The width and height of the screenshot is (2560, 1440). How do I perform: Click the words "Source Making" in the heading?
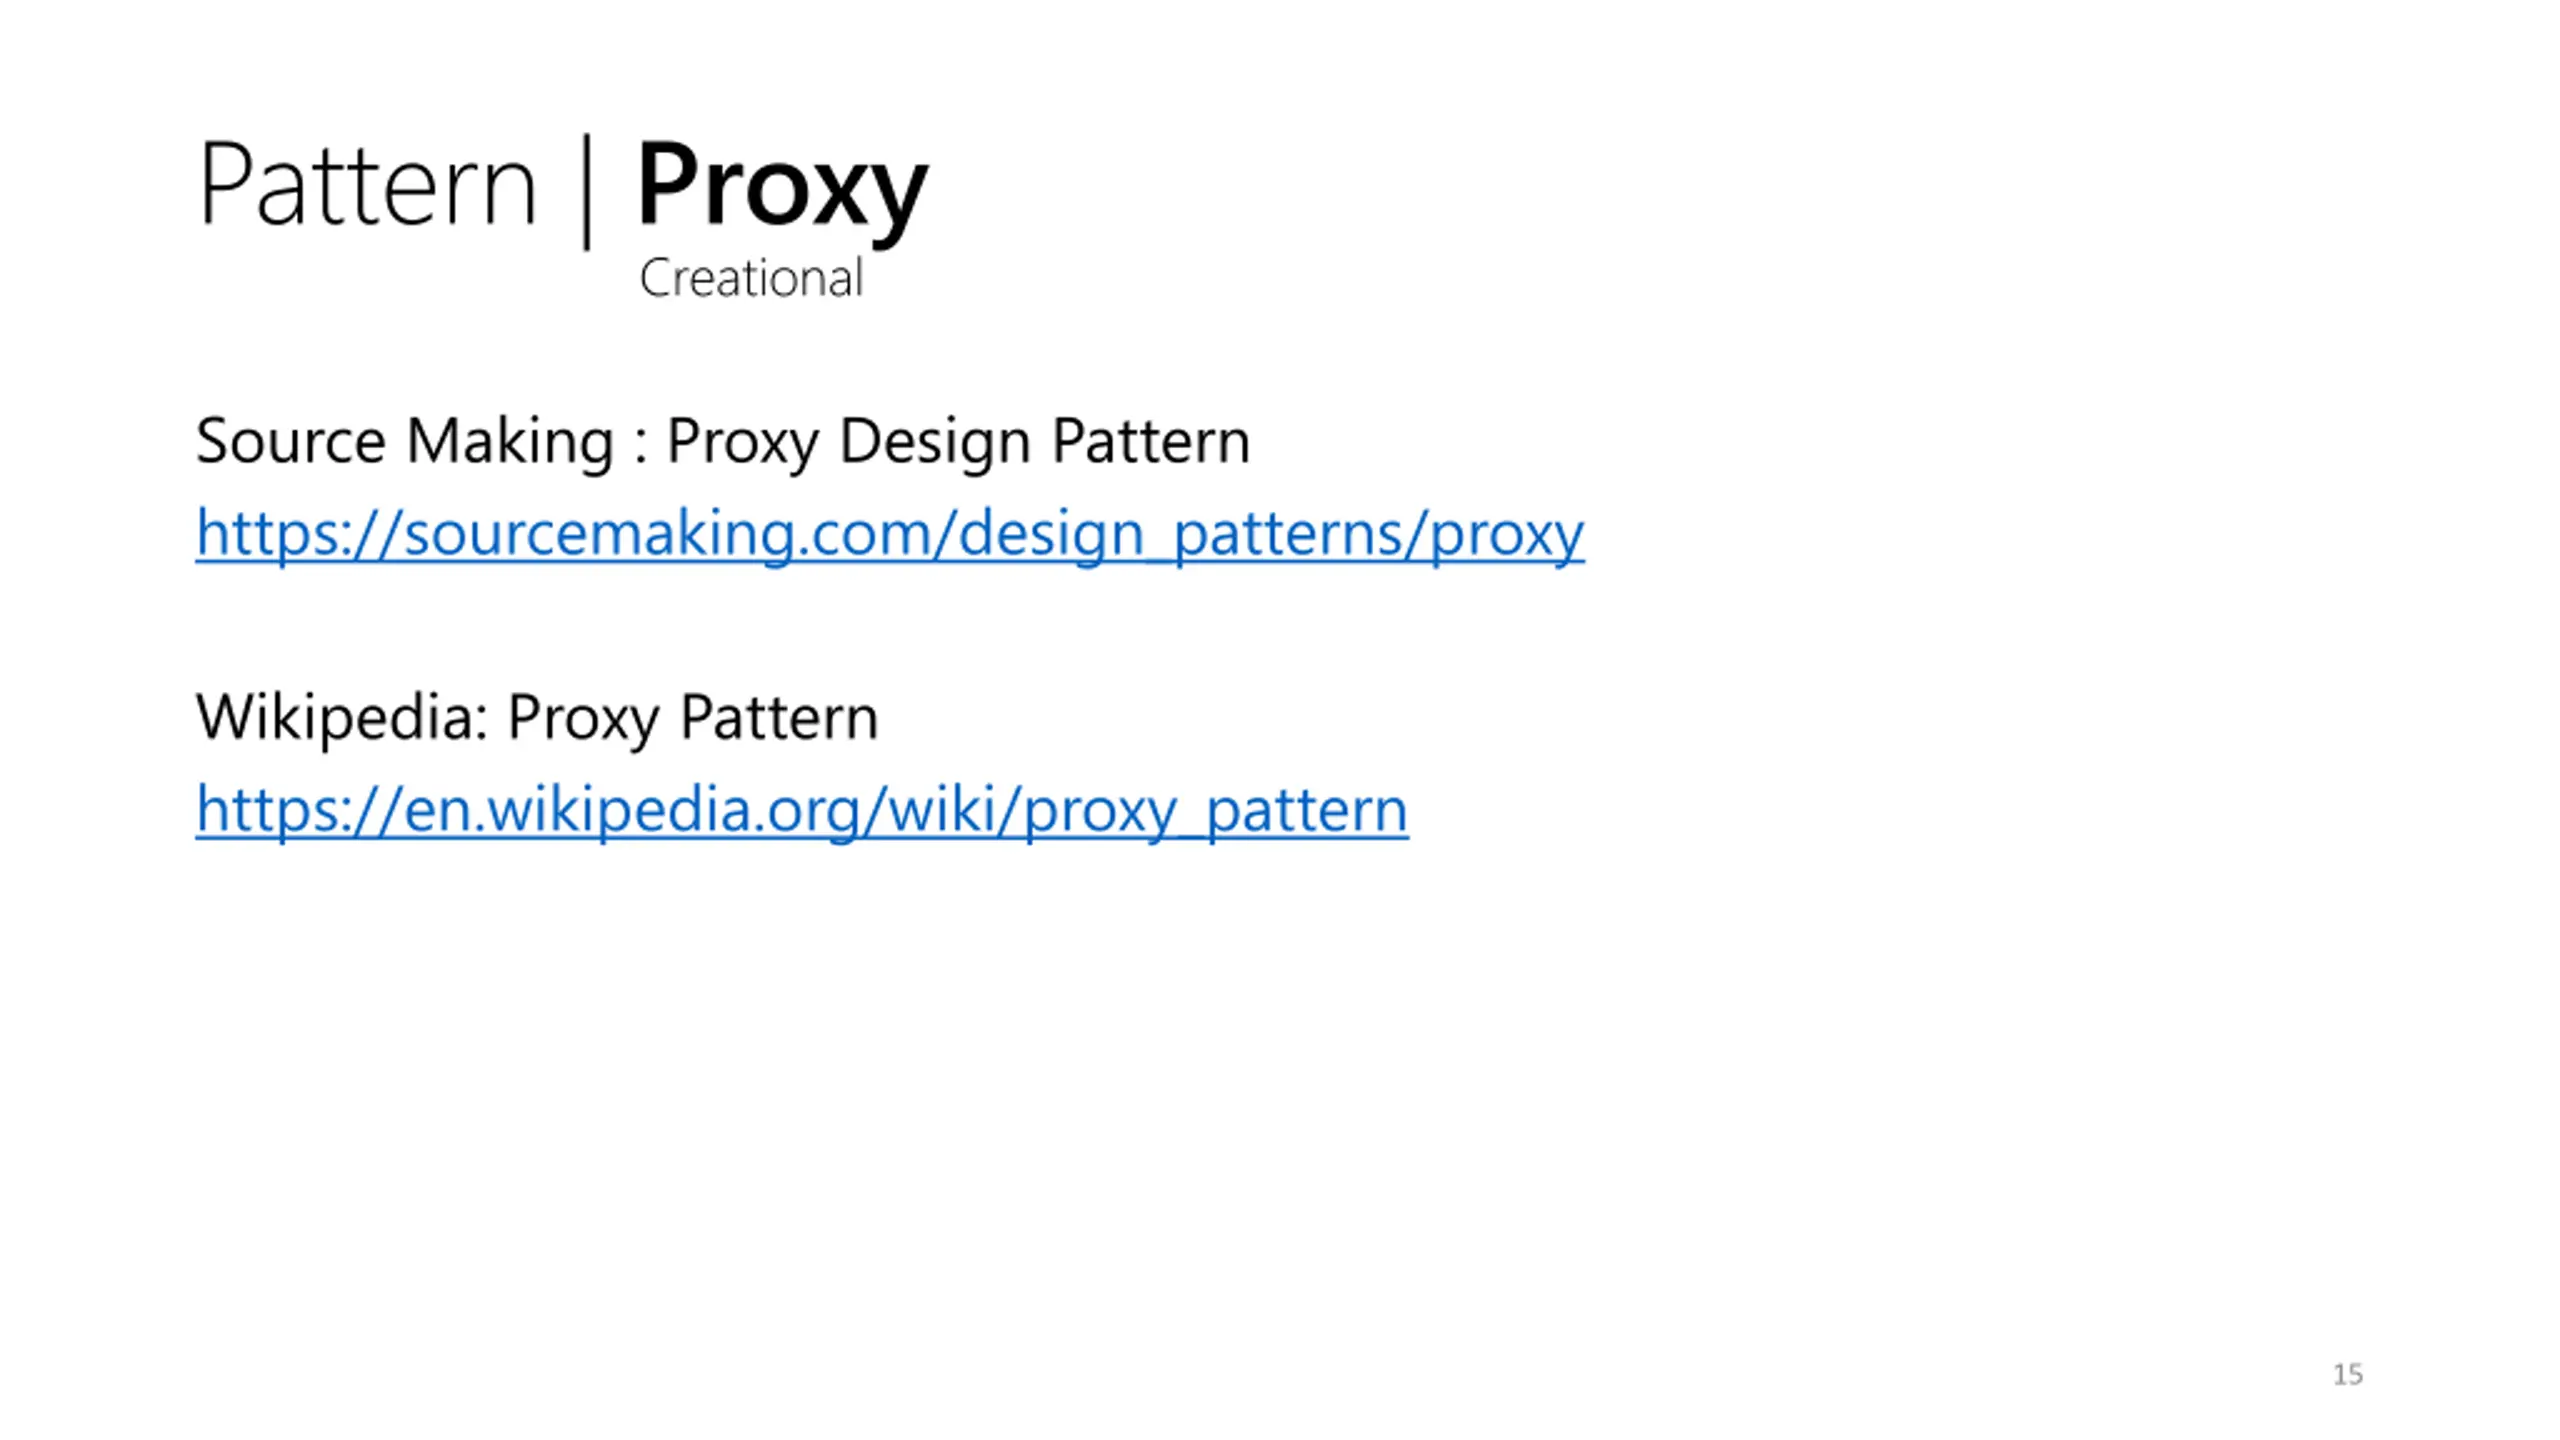point(405,441)
